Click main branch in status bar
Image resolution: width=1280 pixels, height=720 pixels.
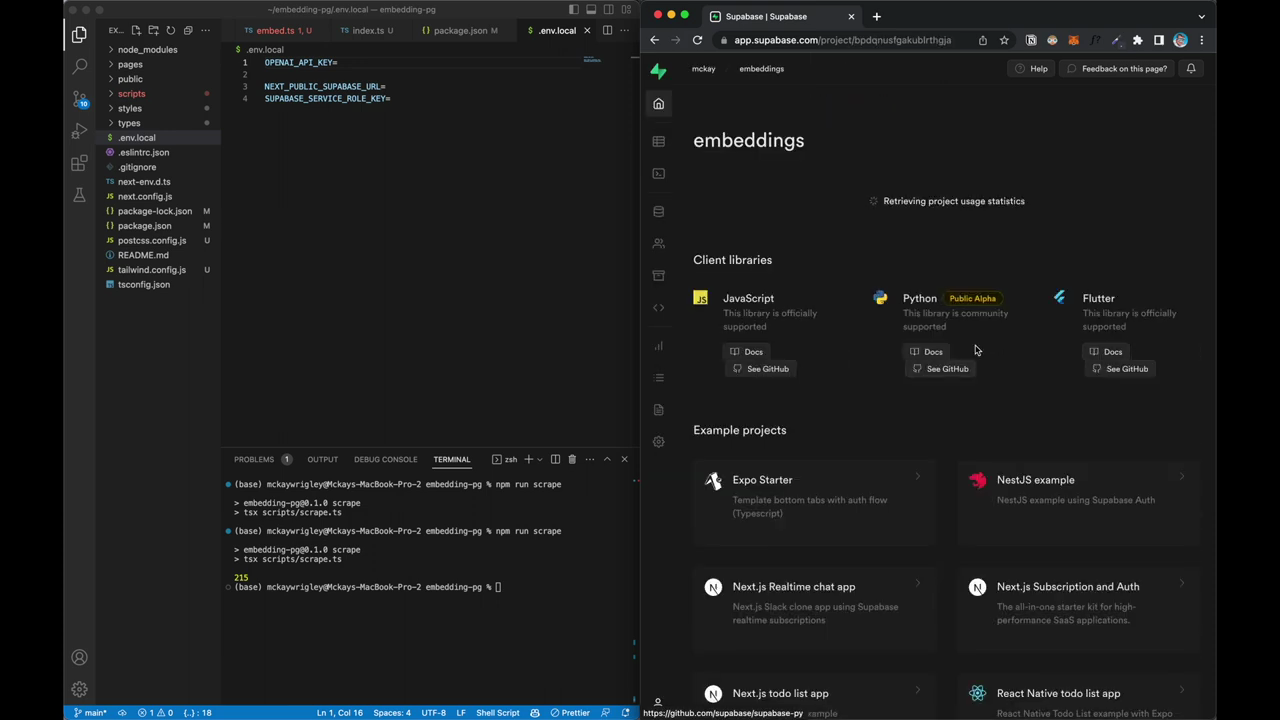click(90, 713)
